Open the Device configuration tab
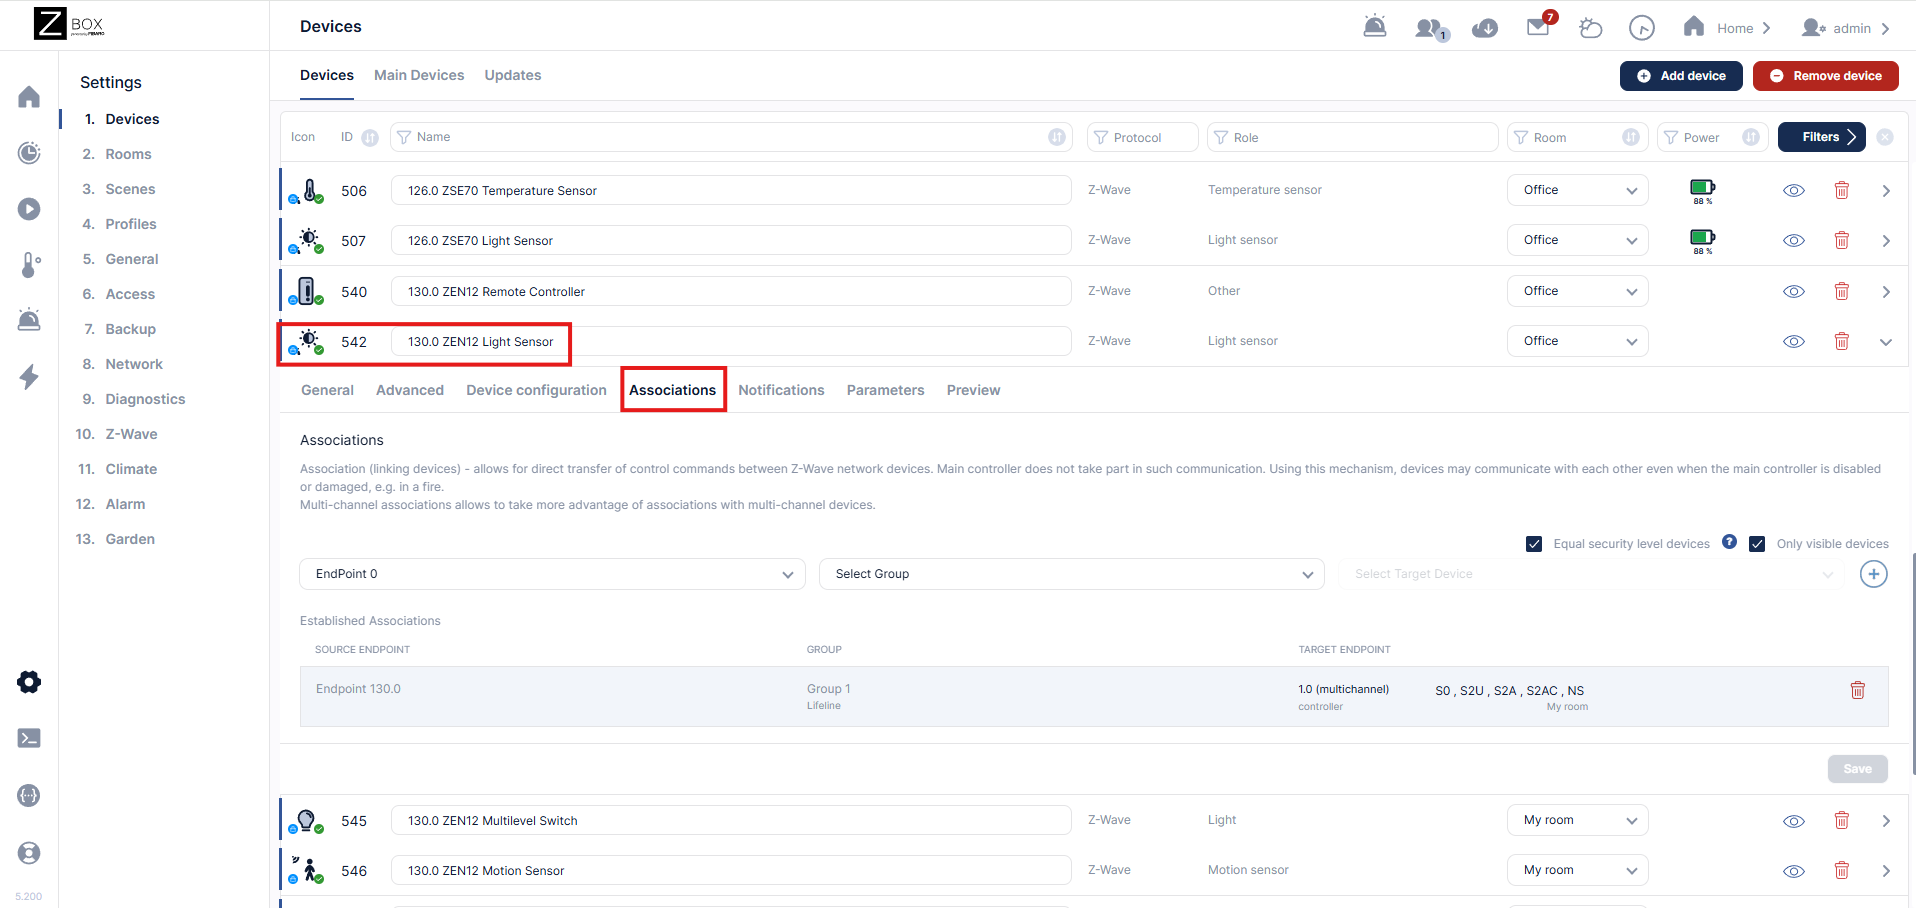The height and width of the screenshot is (908, 1916). coord(536,390)
